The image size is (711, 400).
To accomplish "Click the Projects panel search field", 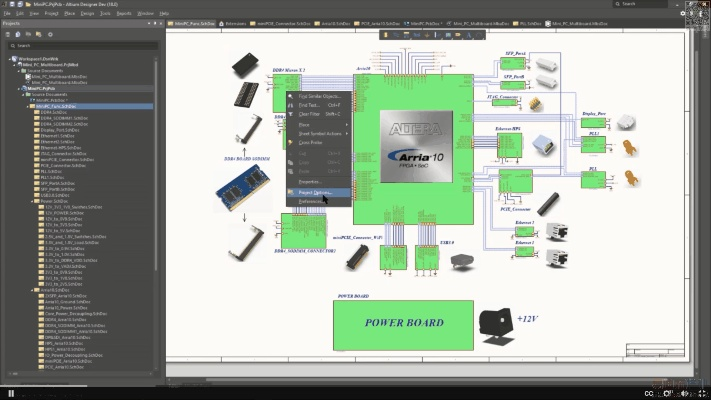I will tap(80, 46).
